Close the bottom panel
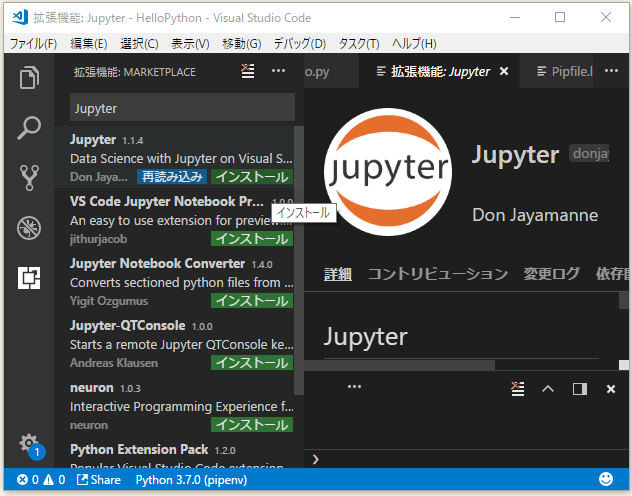The width and height of the screenshot is (632, 496). click(x=611, y=389)
